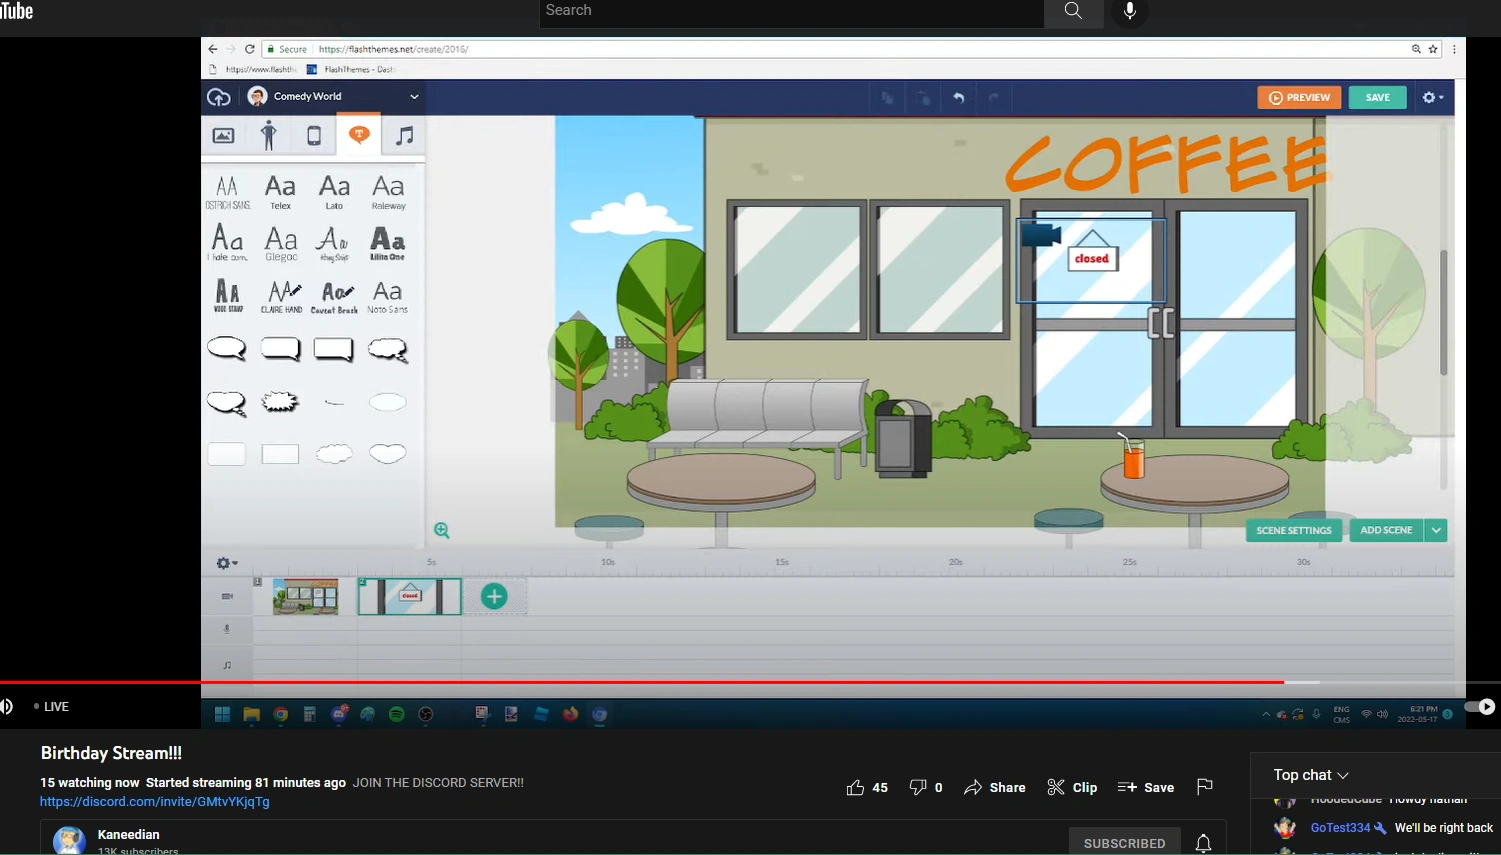Click the orange PREVIEW button
The width and height of the screenshot is (1501, 855).
1299,97
